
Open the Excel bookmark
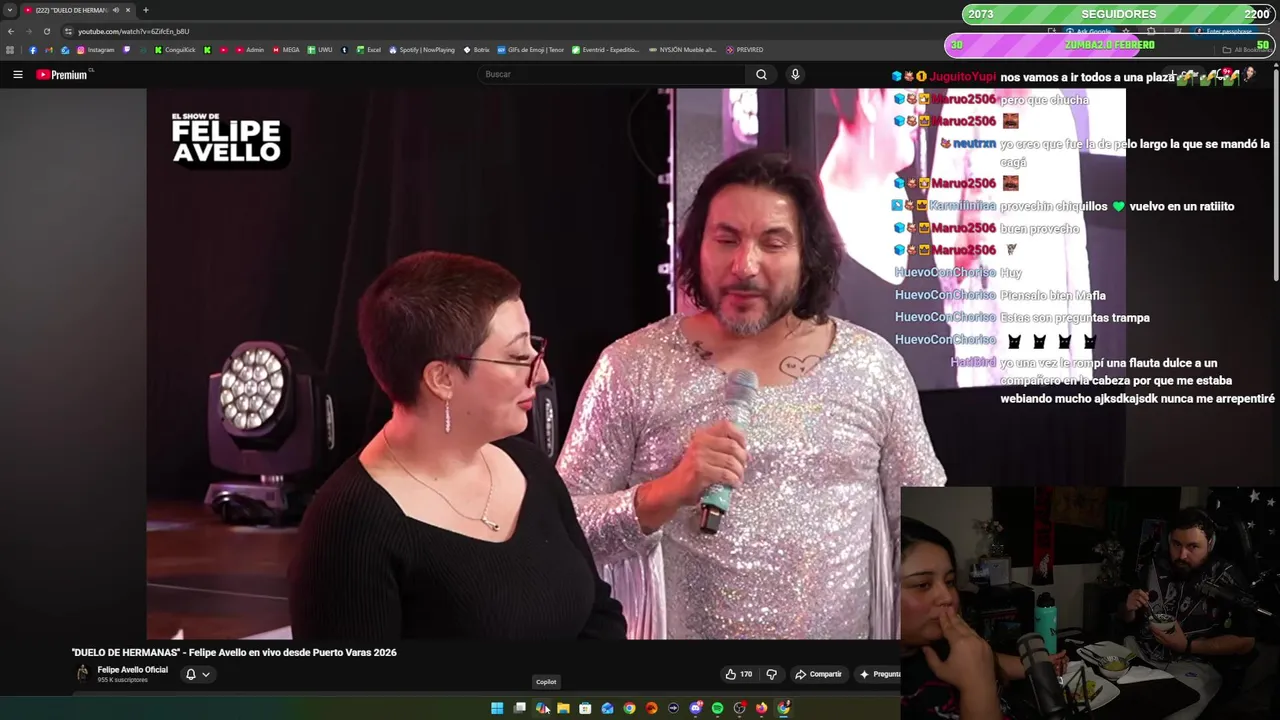coord(368,50)
